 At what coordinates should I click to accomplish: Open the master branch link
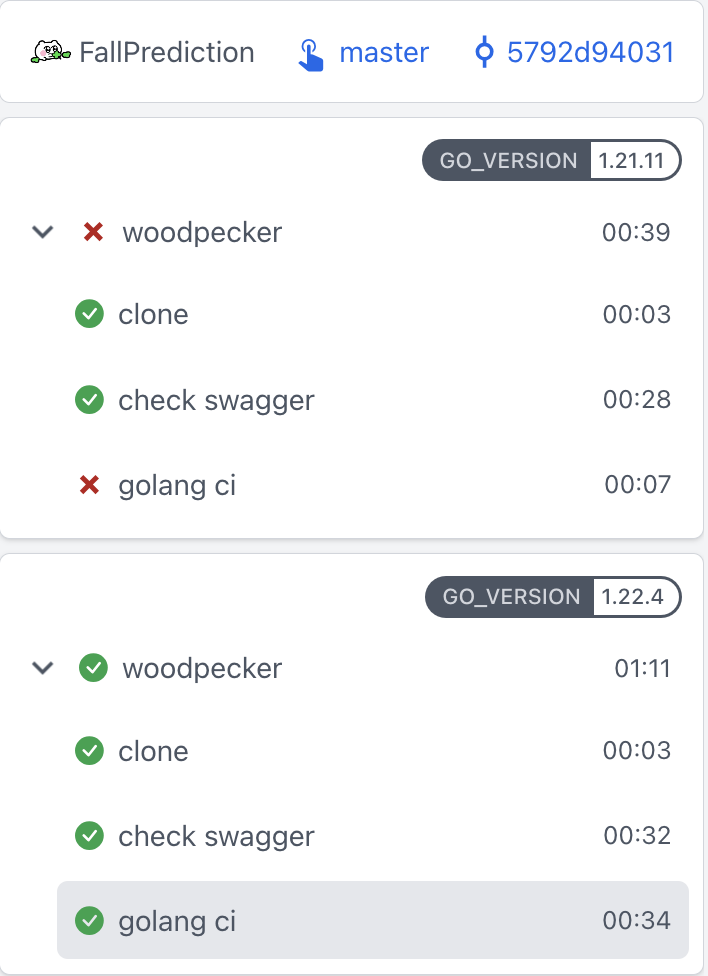click(x=383, y=52)
